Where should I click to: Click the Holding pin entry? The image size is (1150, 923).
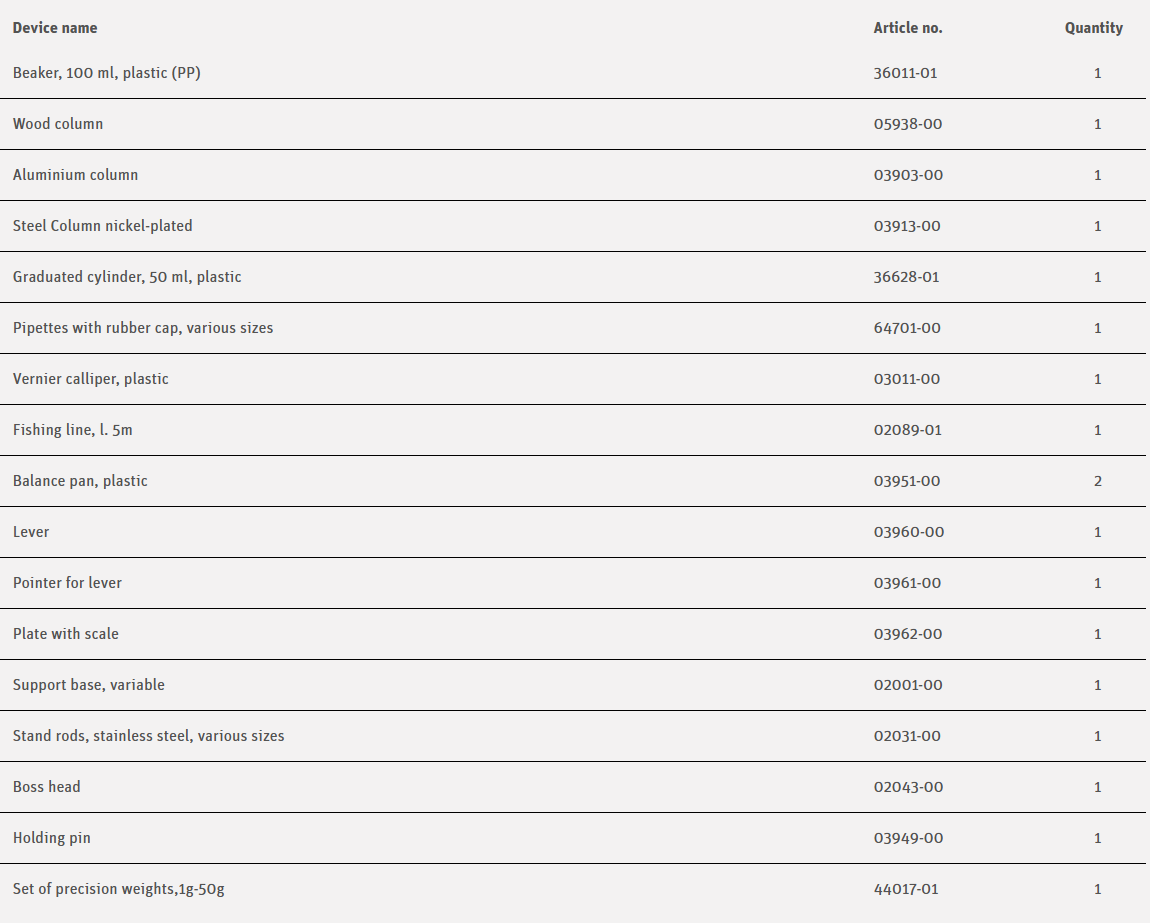coord(52,838)
